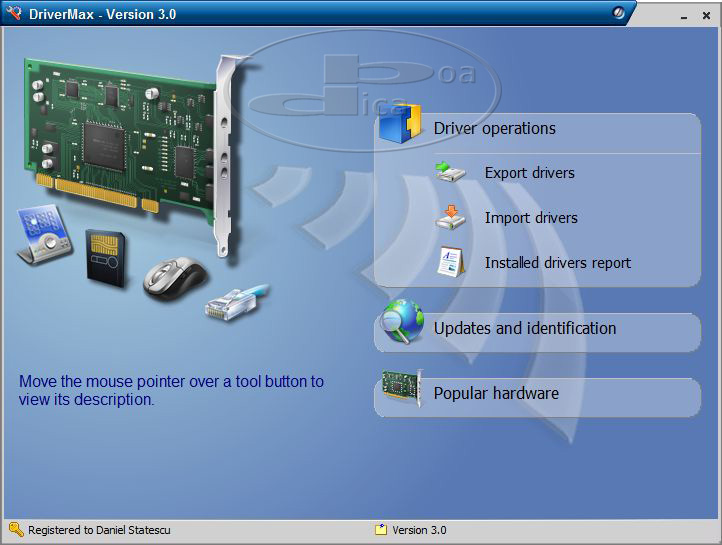Expand the Updates and identification label

click(524, 328)
